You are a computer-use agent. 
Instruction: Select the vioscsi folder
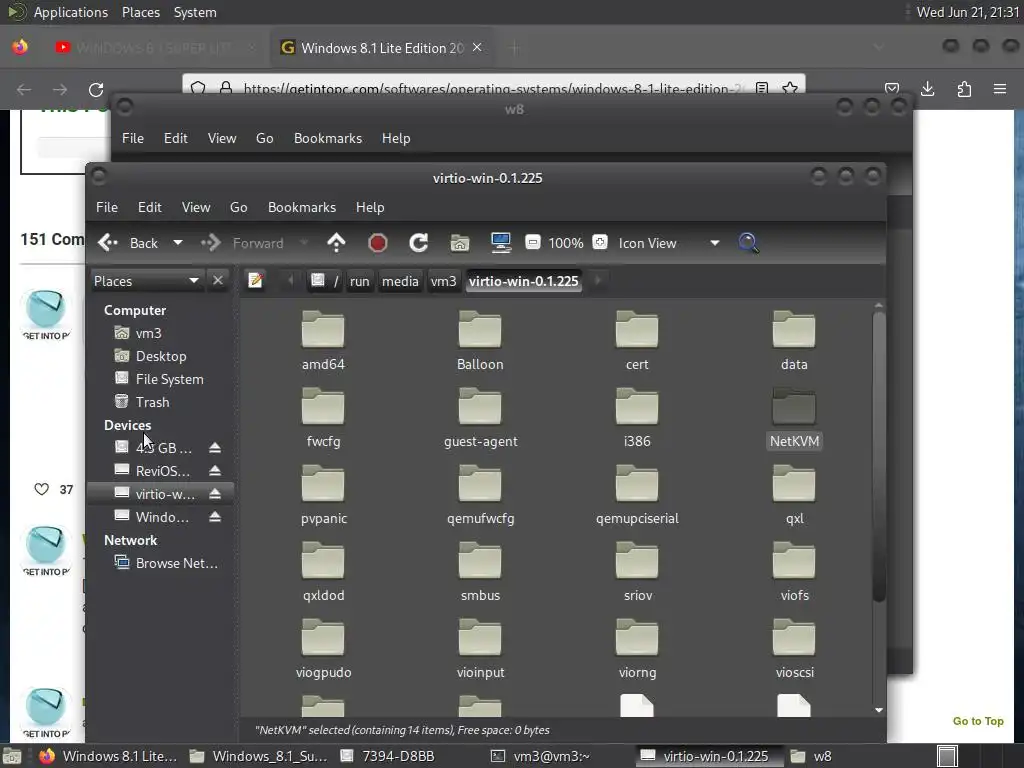(x=794, y=648)
